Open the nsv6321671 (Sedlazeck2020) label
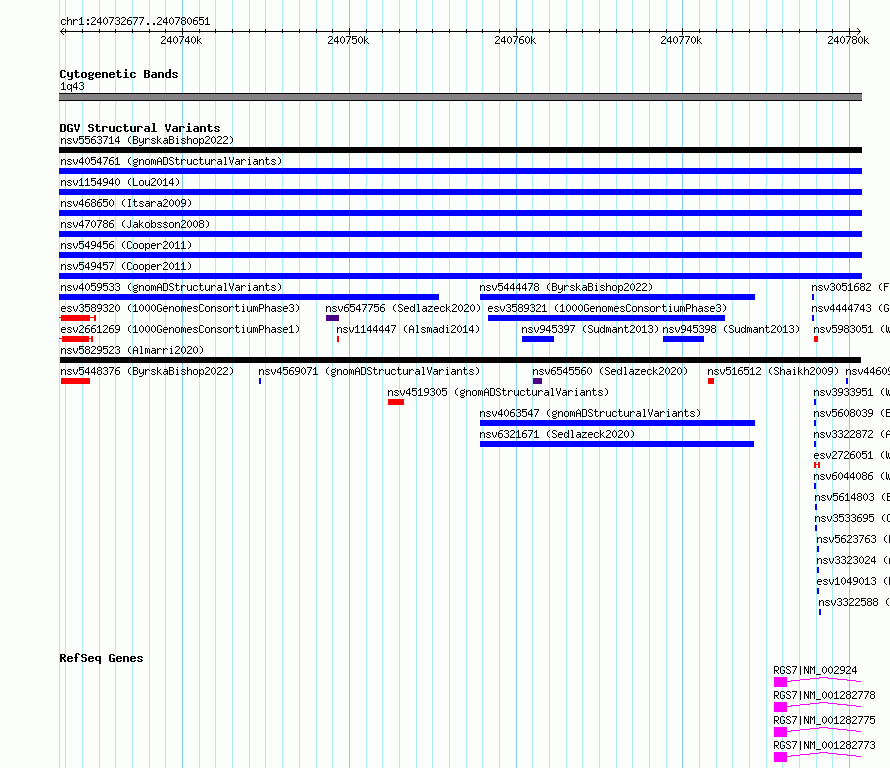The width and height of the screenshot is (890, 768). 557,434
